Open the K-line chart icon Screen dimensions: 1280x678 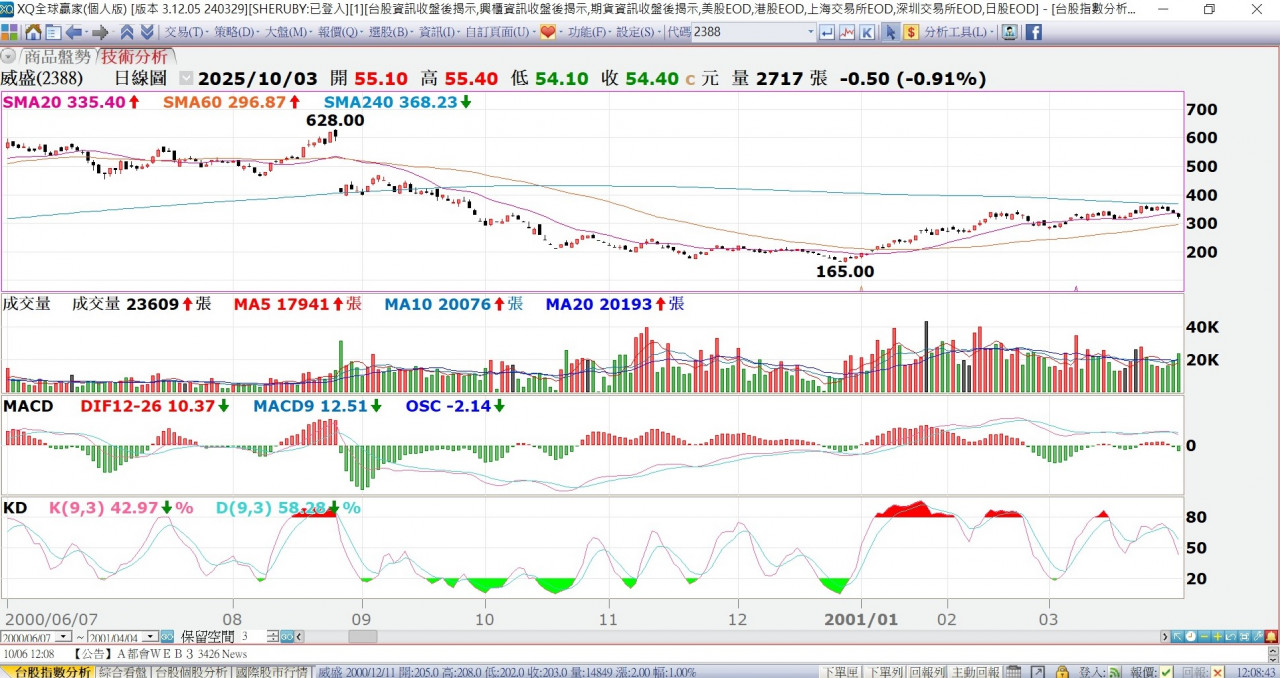point(866,32)
